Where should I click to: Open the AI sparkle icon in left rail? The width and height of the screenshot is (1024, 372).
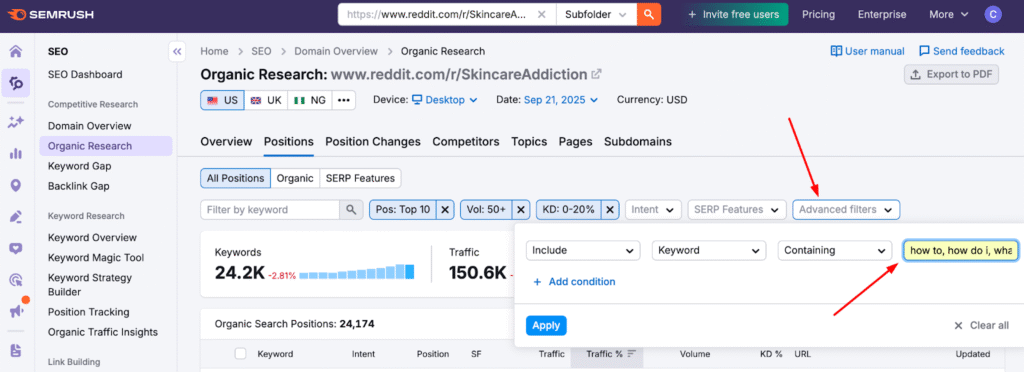coord(16,121)
